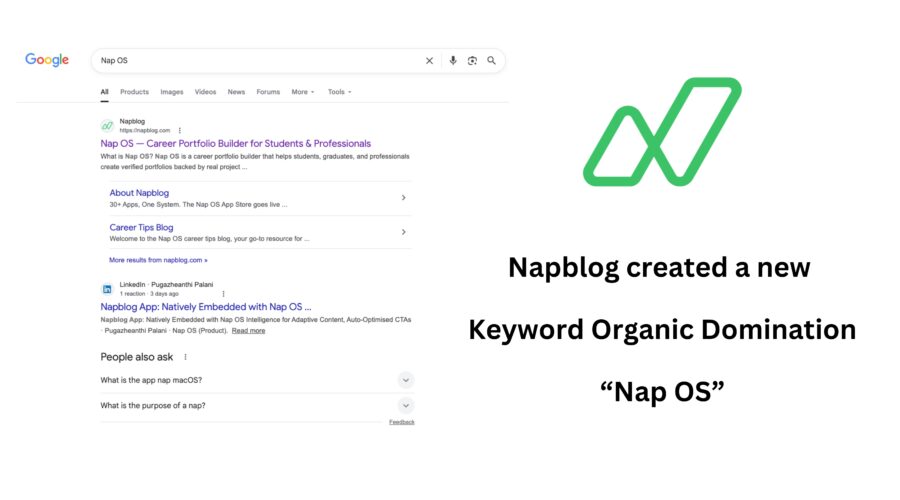Screen dimensions: 900x500
Task: Click 'LinkedIn · Pugazheanthi Palani' source text
Action: coord(166,284)
